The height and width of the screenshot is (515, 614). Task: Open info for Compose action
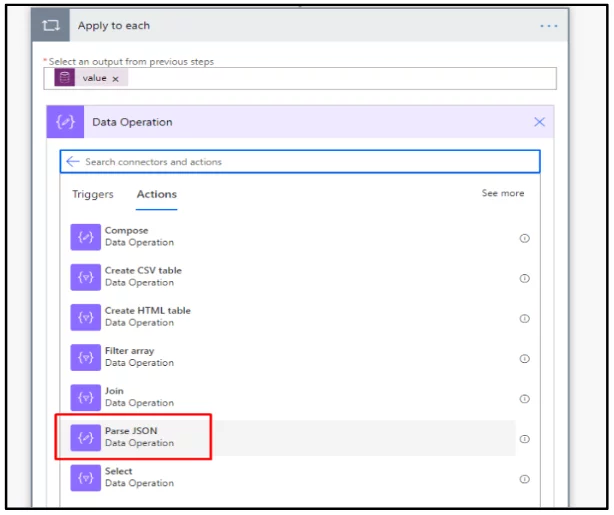524,238
